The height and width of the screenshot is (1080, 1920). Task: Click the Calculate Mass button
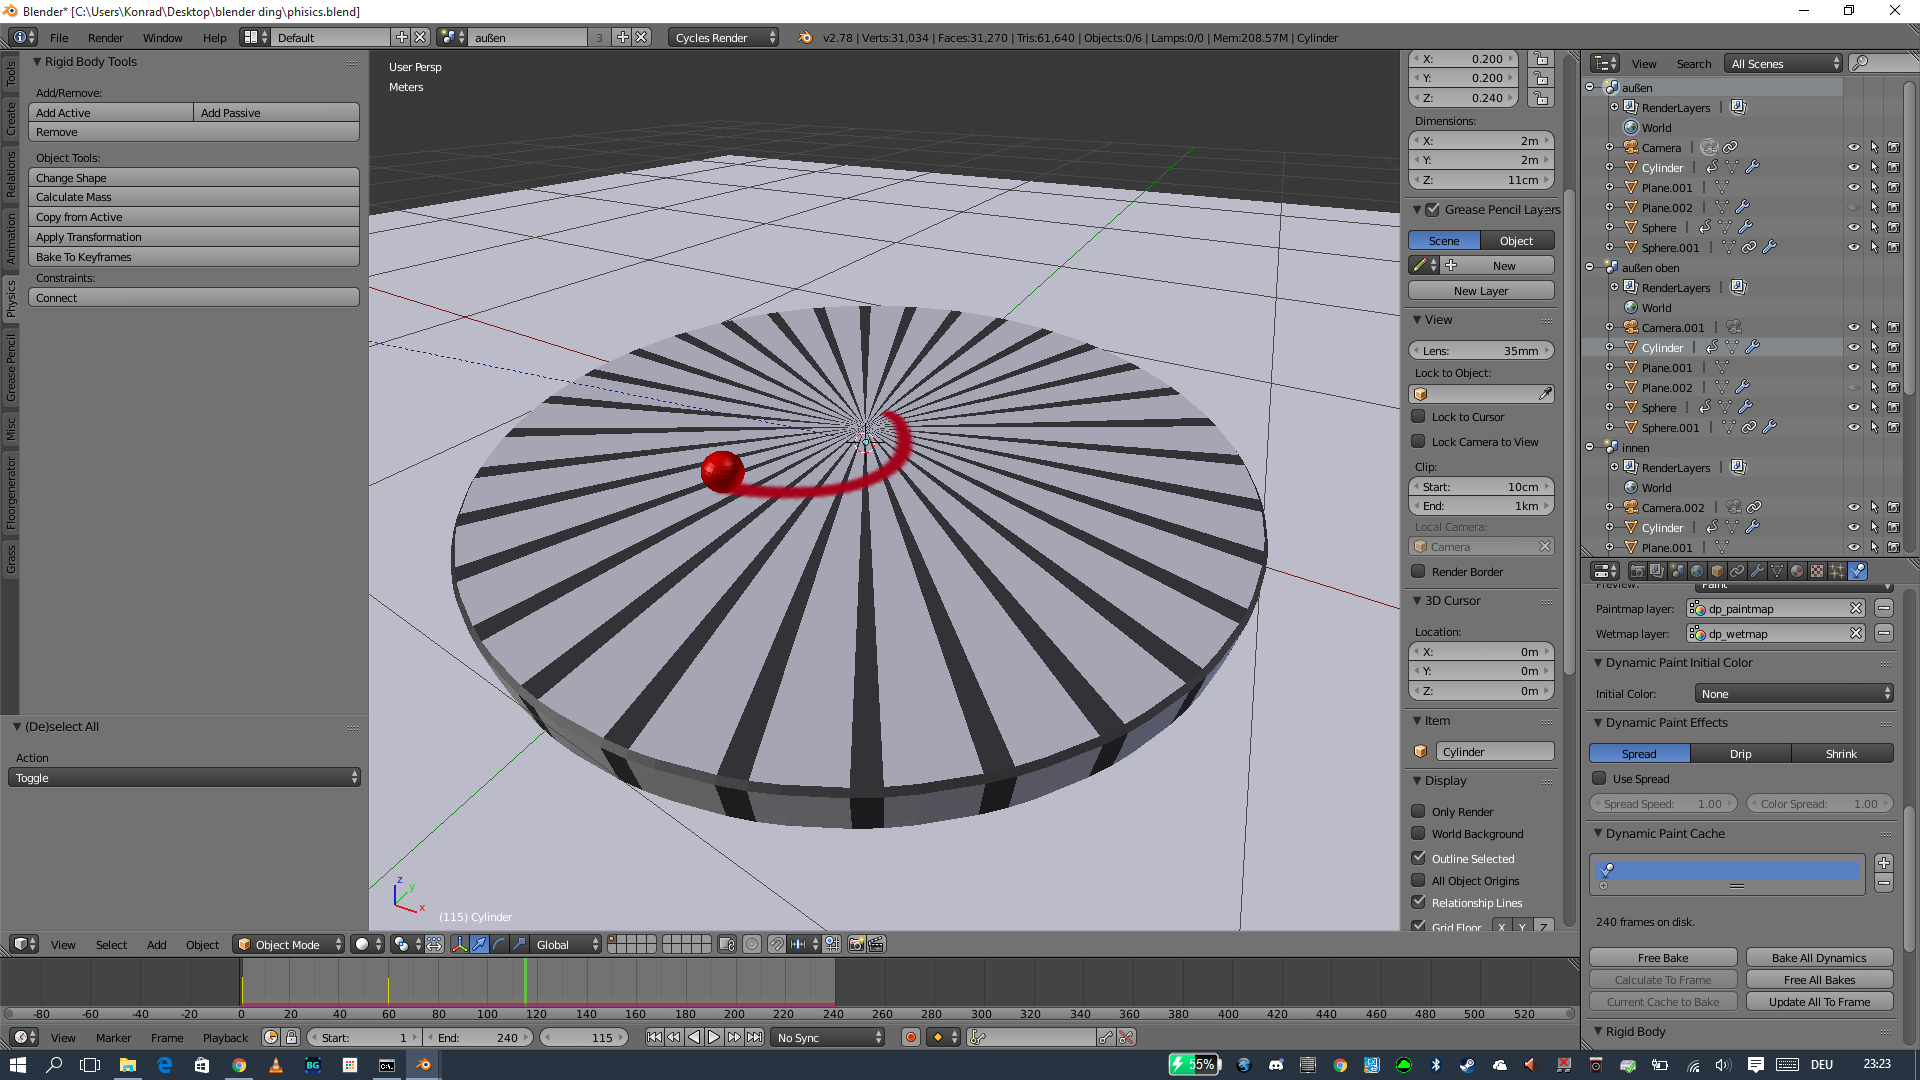click(194, 197)
